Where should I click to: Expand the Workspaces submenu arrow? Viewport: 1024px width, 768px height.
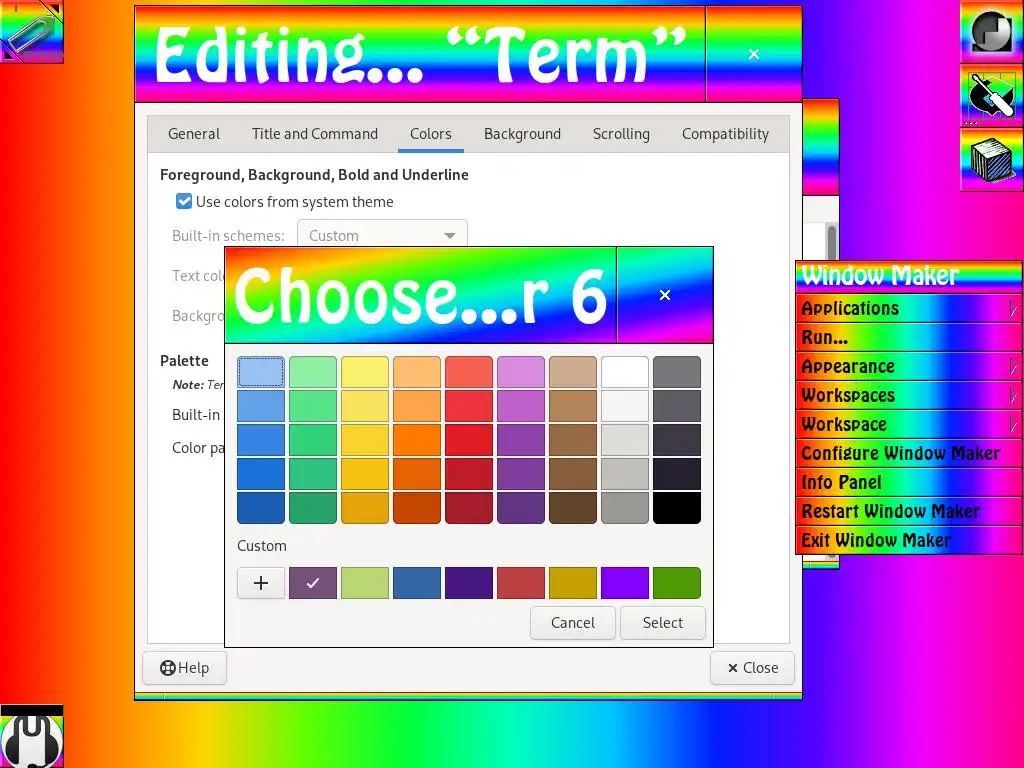pyautogui.click(x=1013, y=395)
